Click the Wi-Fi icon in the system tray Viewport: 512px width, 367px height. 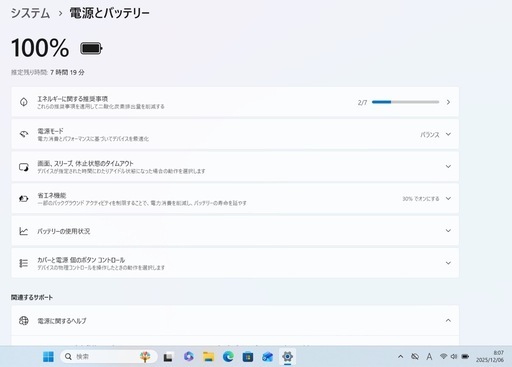click(x=443, y=356)
